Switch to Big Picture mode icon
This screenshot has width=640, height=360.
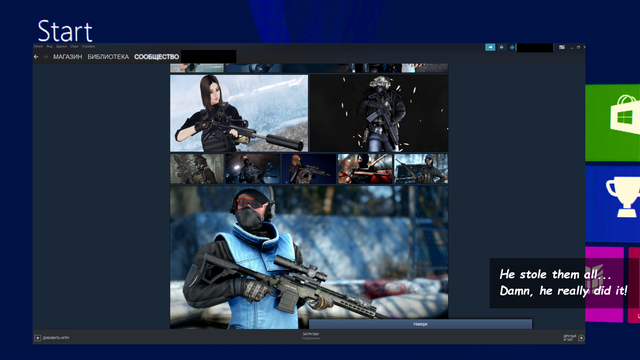pyautogui.click(x=562, y=47)
